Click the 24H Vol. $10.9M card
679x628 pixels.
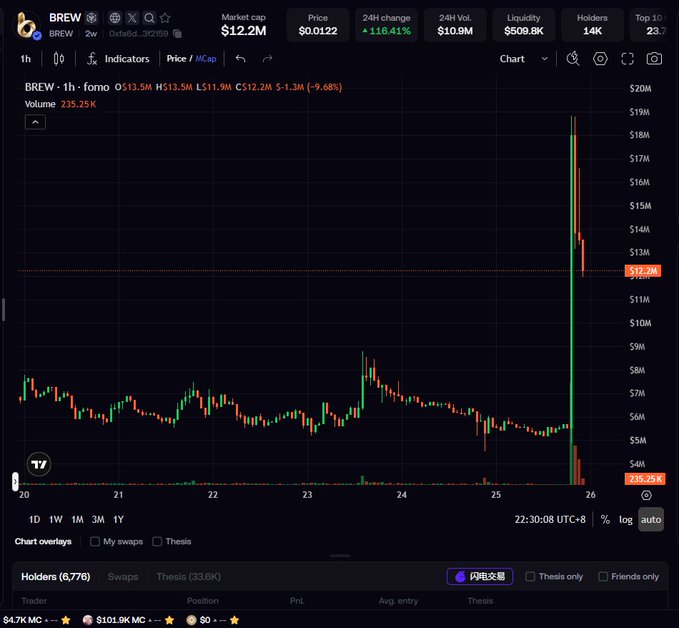point(455,25)
